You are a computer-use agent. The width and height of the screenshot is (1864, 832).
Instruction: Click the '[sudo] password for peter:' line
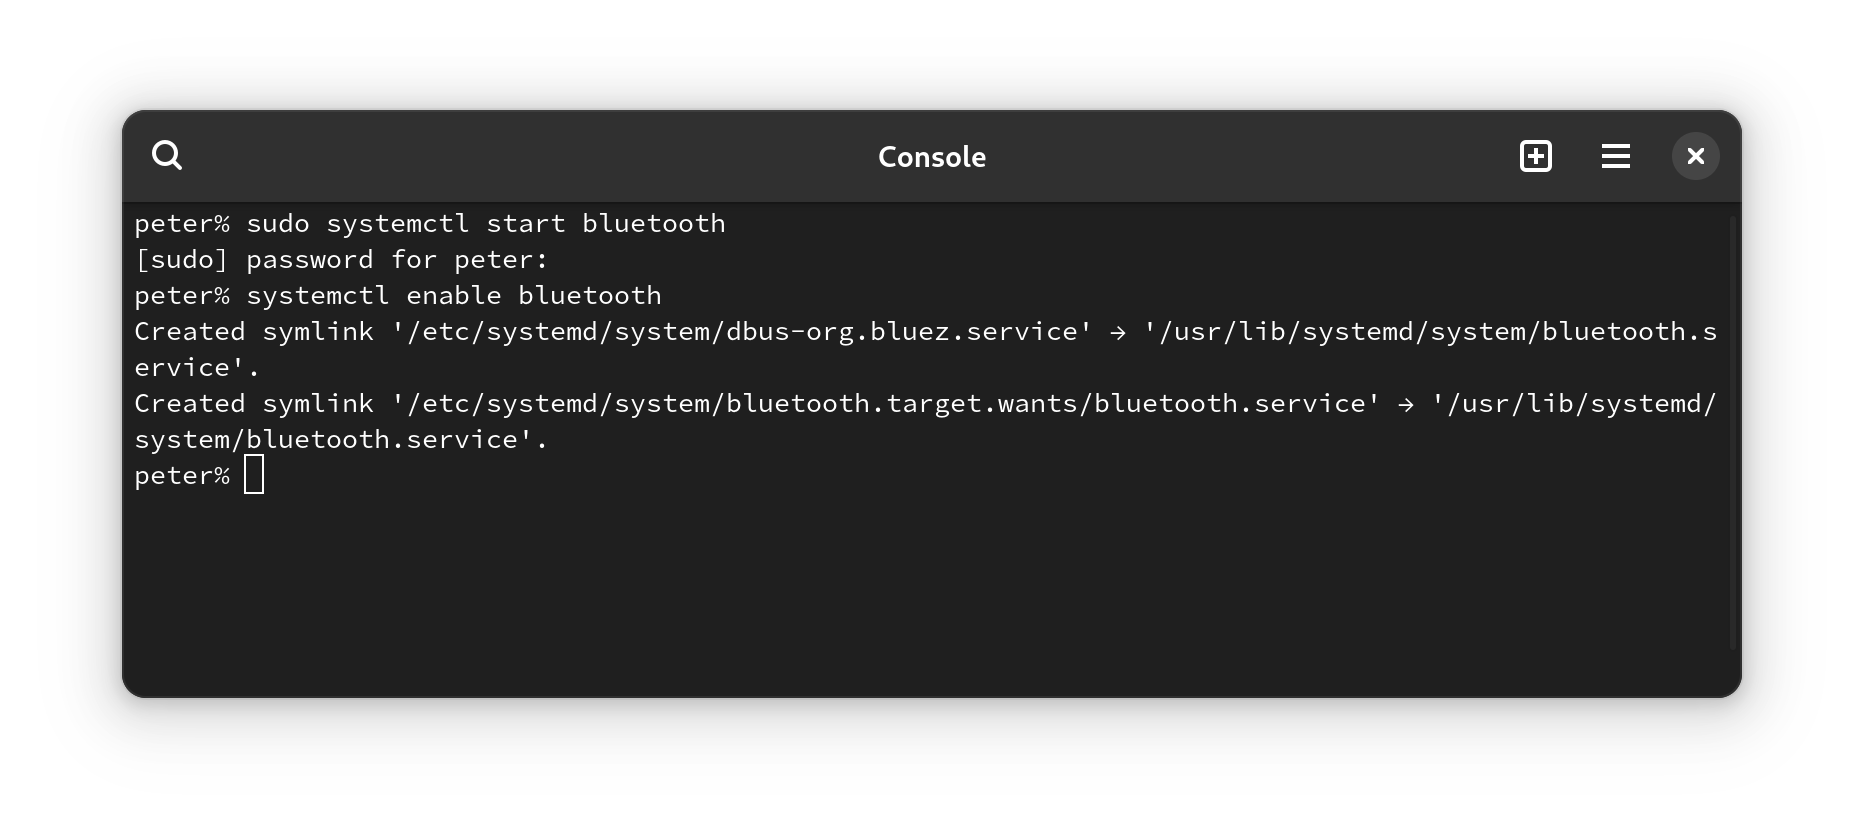pos(342,259)
